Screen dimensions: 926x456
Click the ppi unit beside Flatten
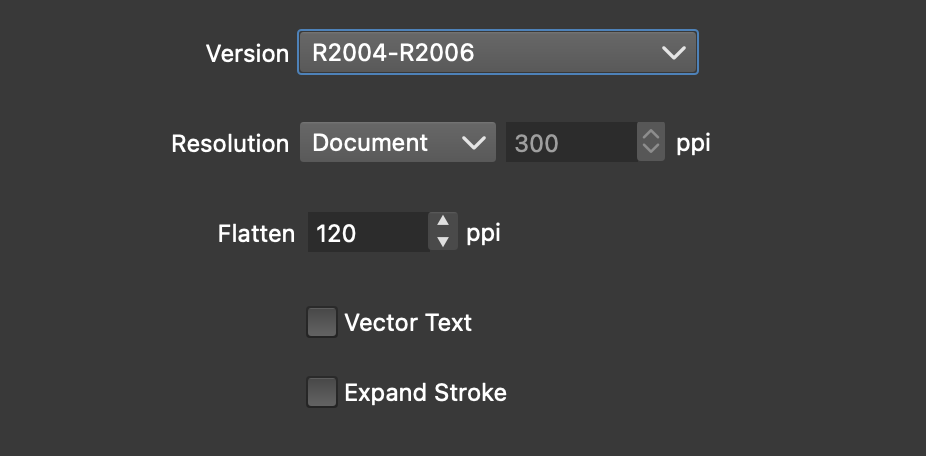[x=483, y=234]
